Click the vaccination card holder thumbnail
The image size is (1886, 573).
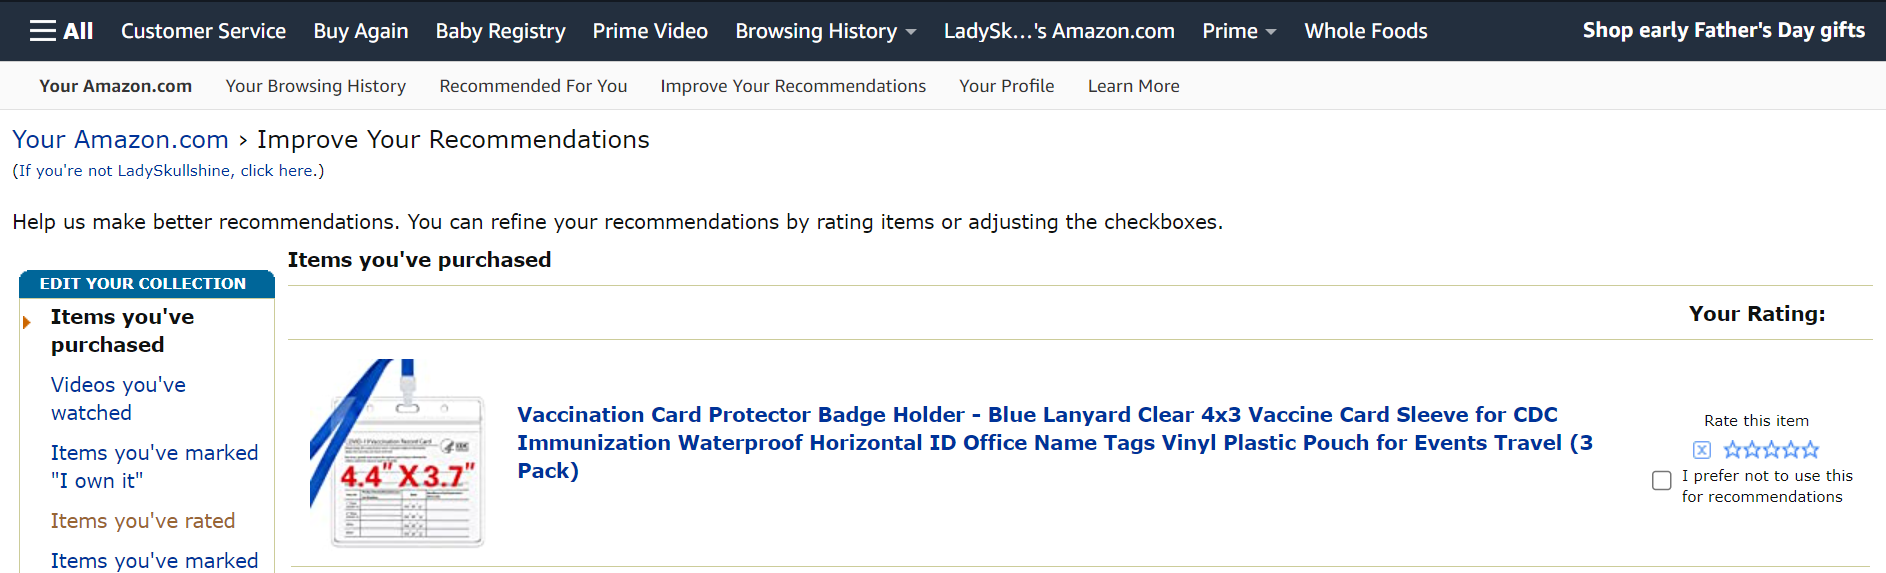pos(397,453)
